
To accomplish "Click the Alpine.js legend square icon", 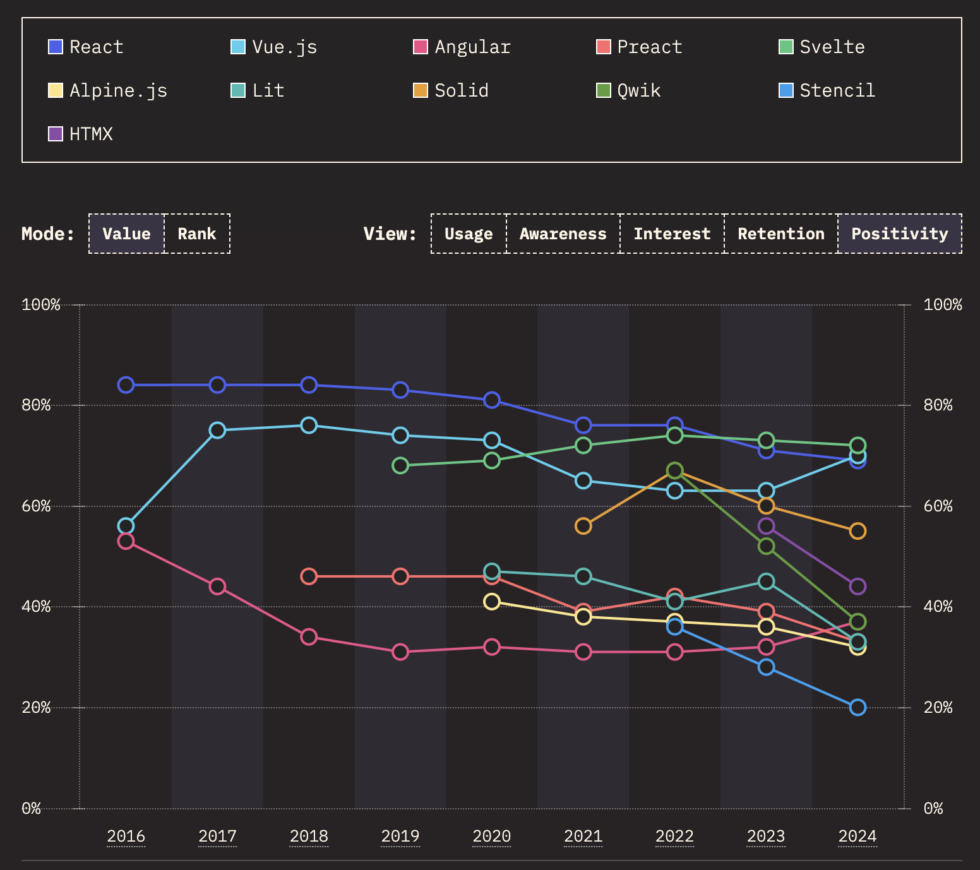I will point(56,91).
